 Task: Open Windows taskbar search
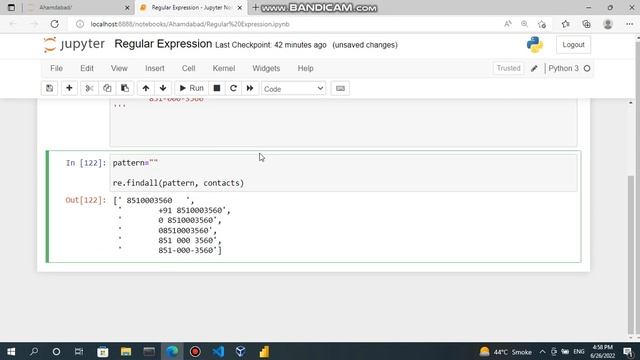pos(34,351)
